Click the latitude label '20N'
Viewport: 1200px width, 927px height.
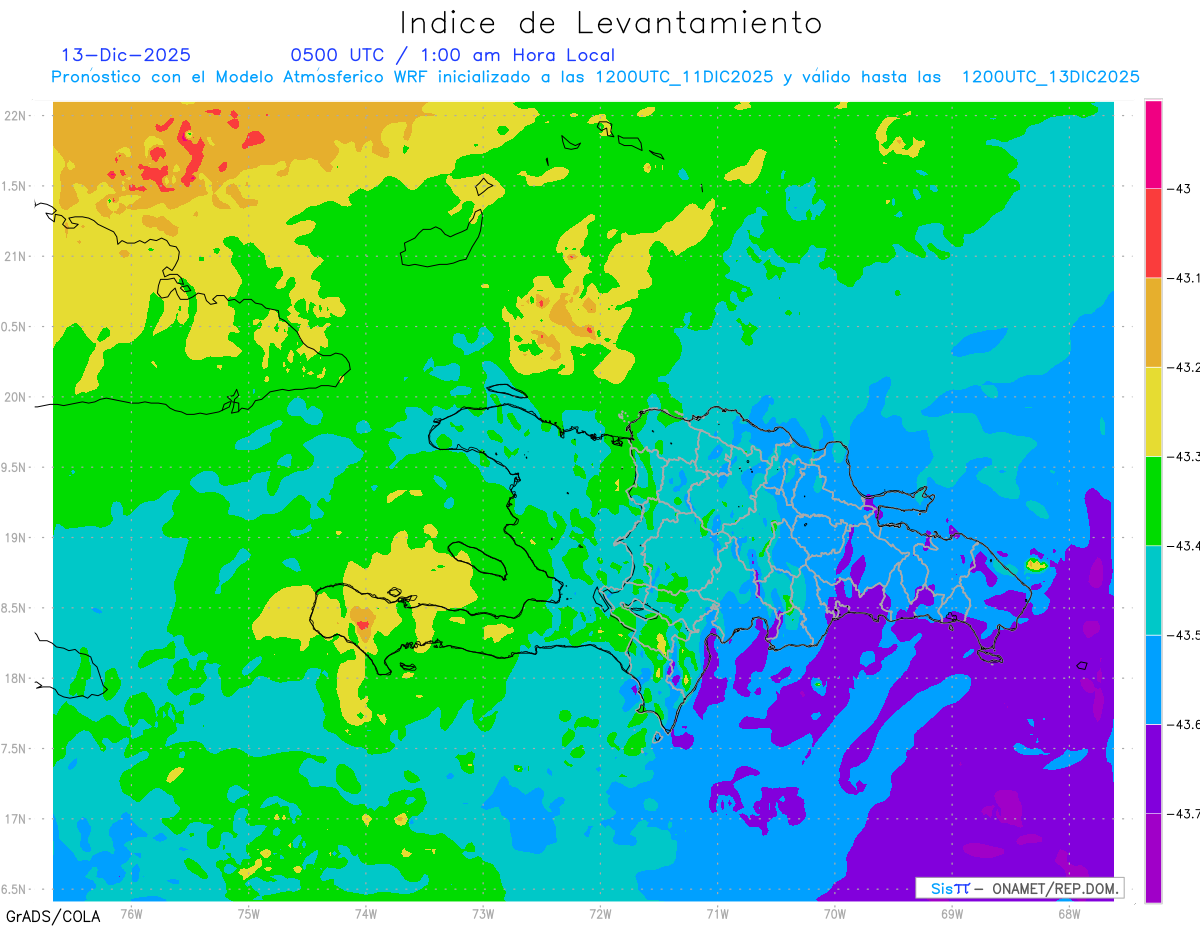coord(16,397)
